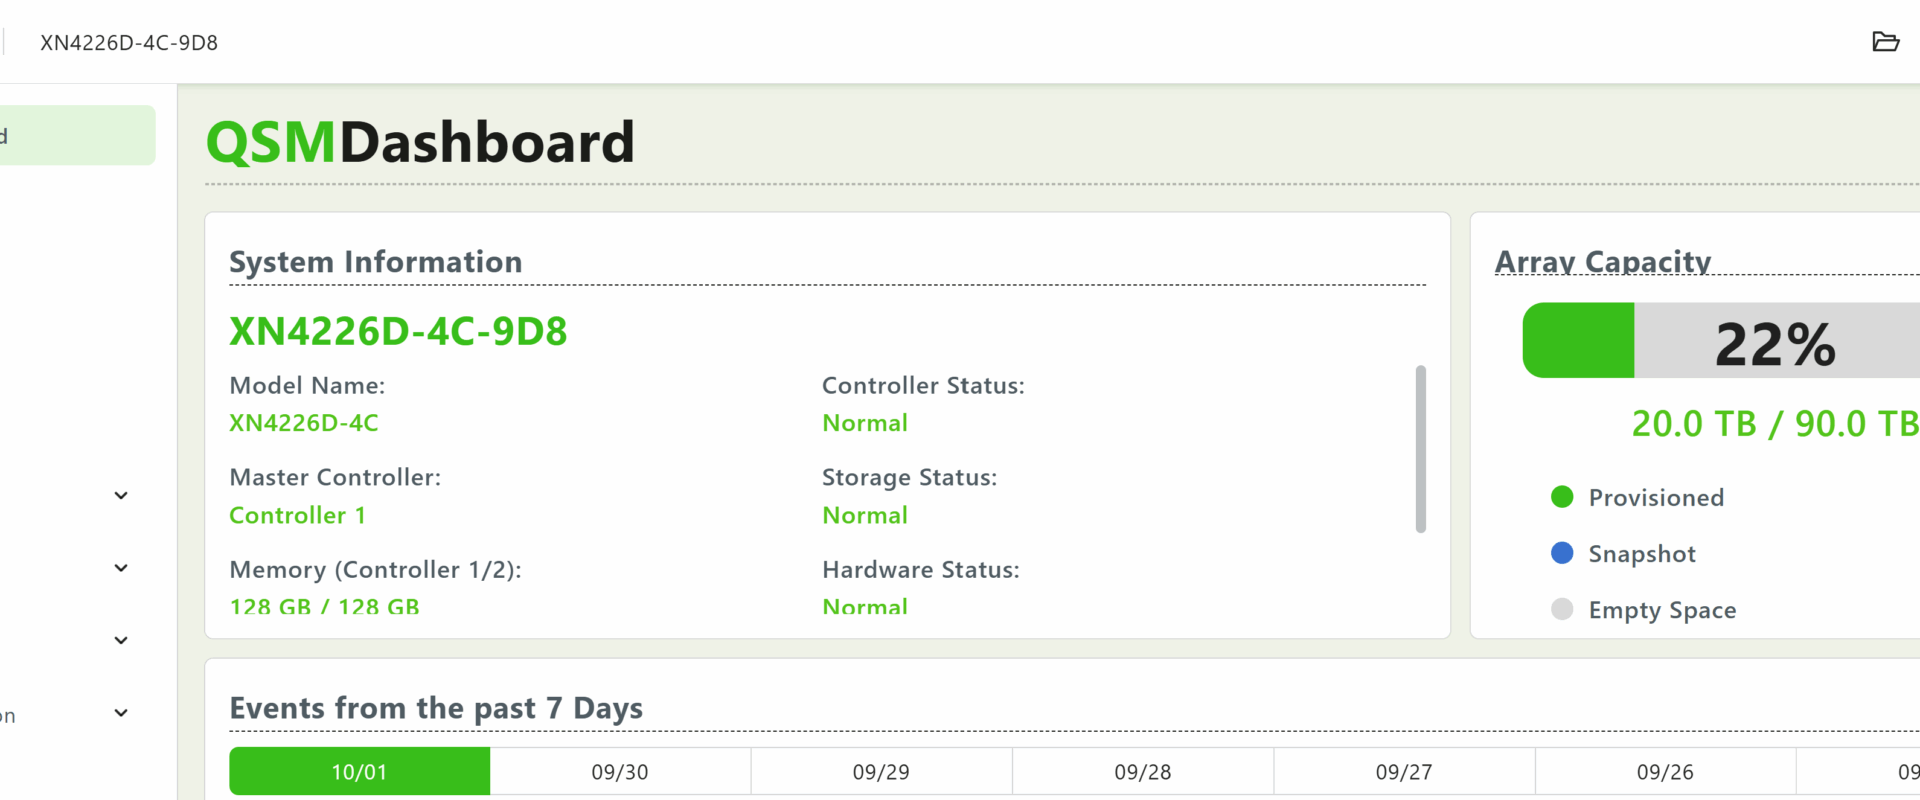Select the 10/01 events tab
Viewport: 1920px width, 800px height.
pos(359,772)
